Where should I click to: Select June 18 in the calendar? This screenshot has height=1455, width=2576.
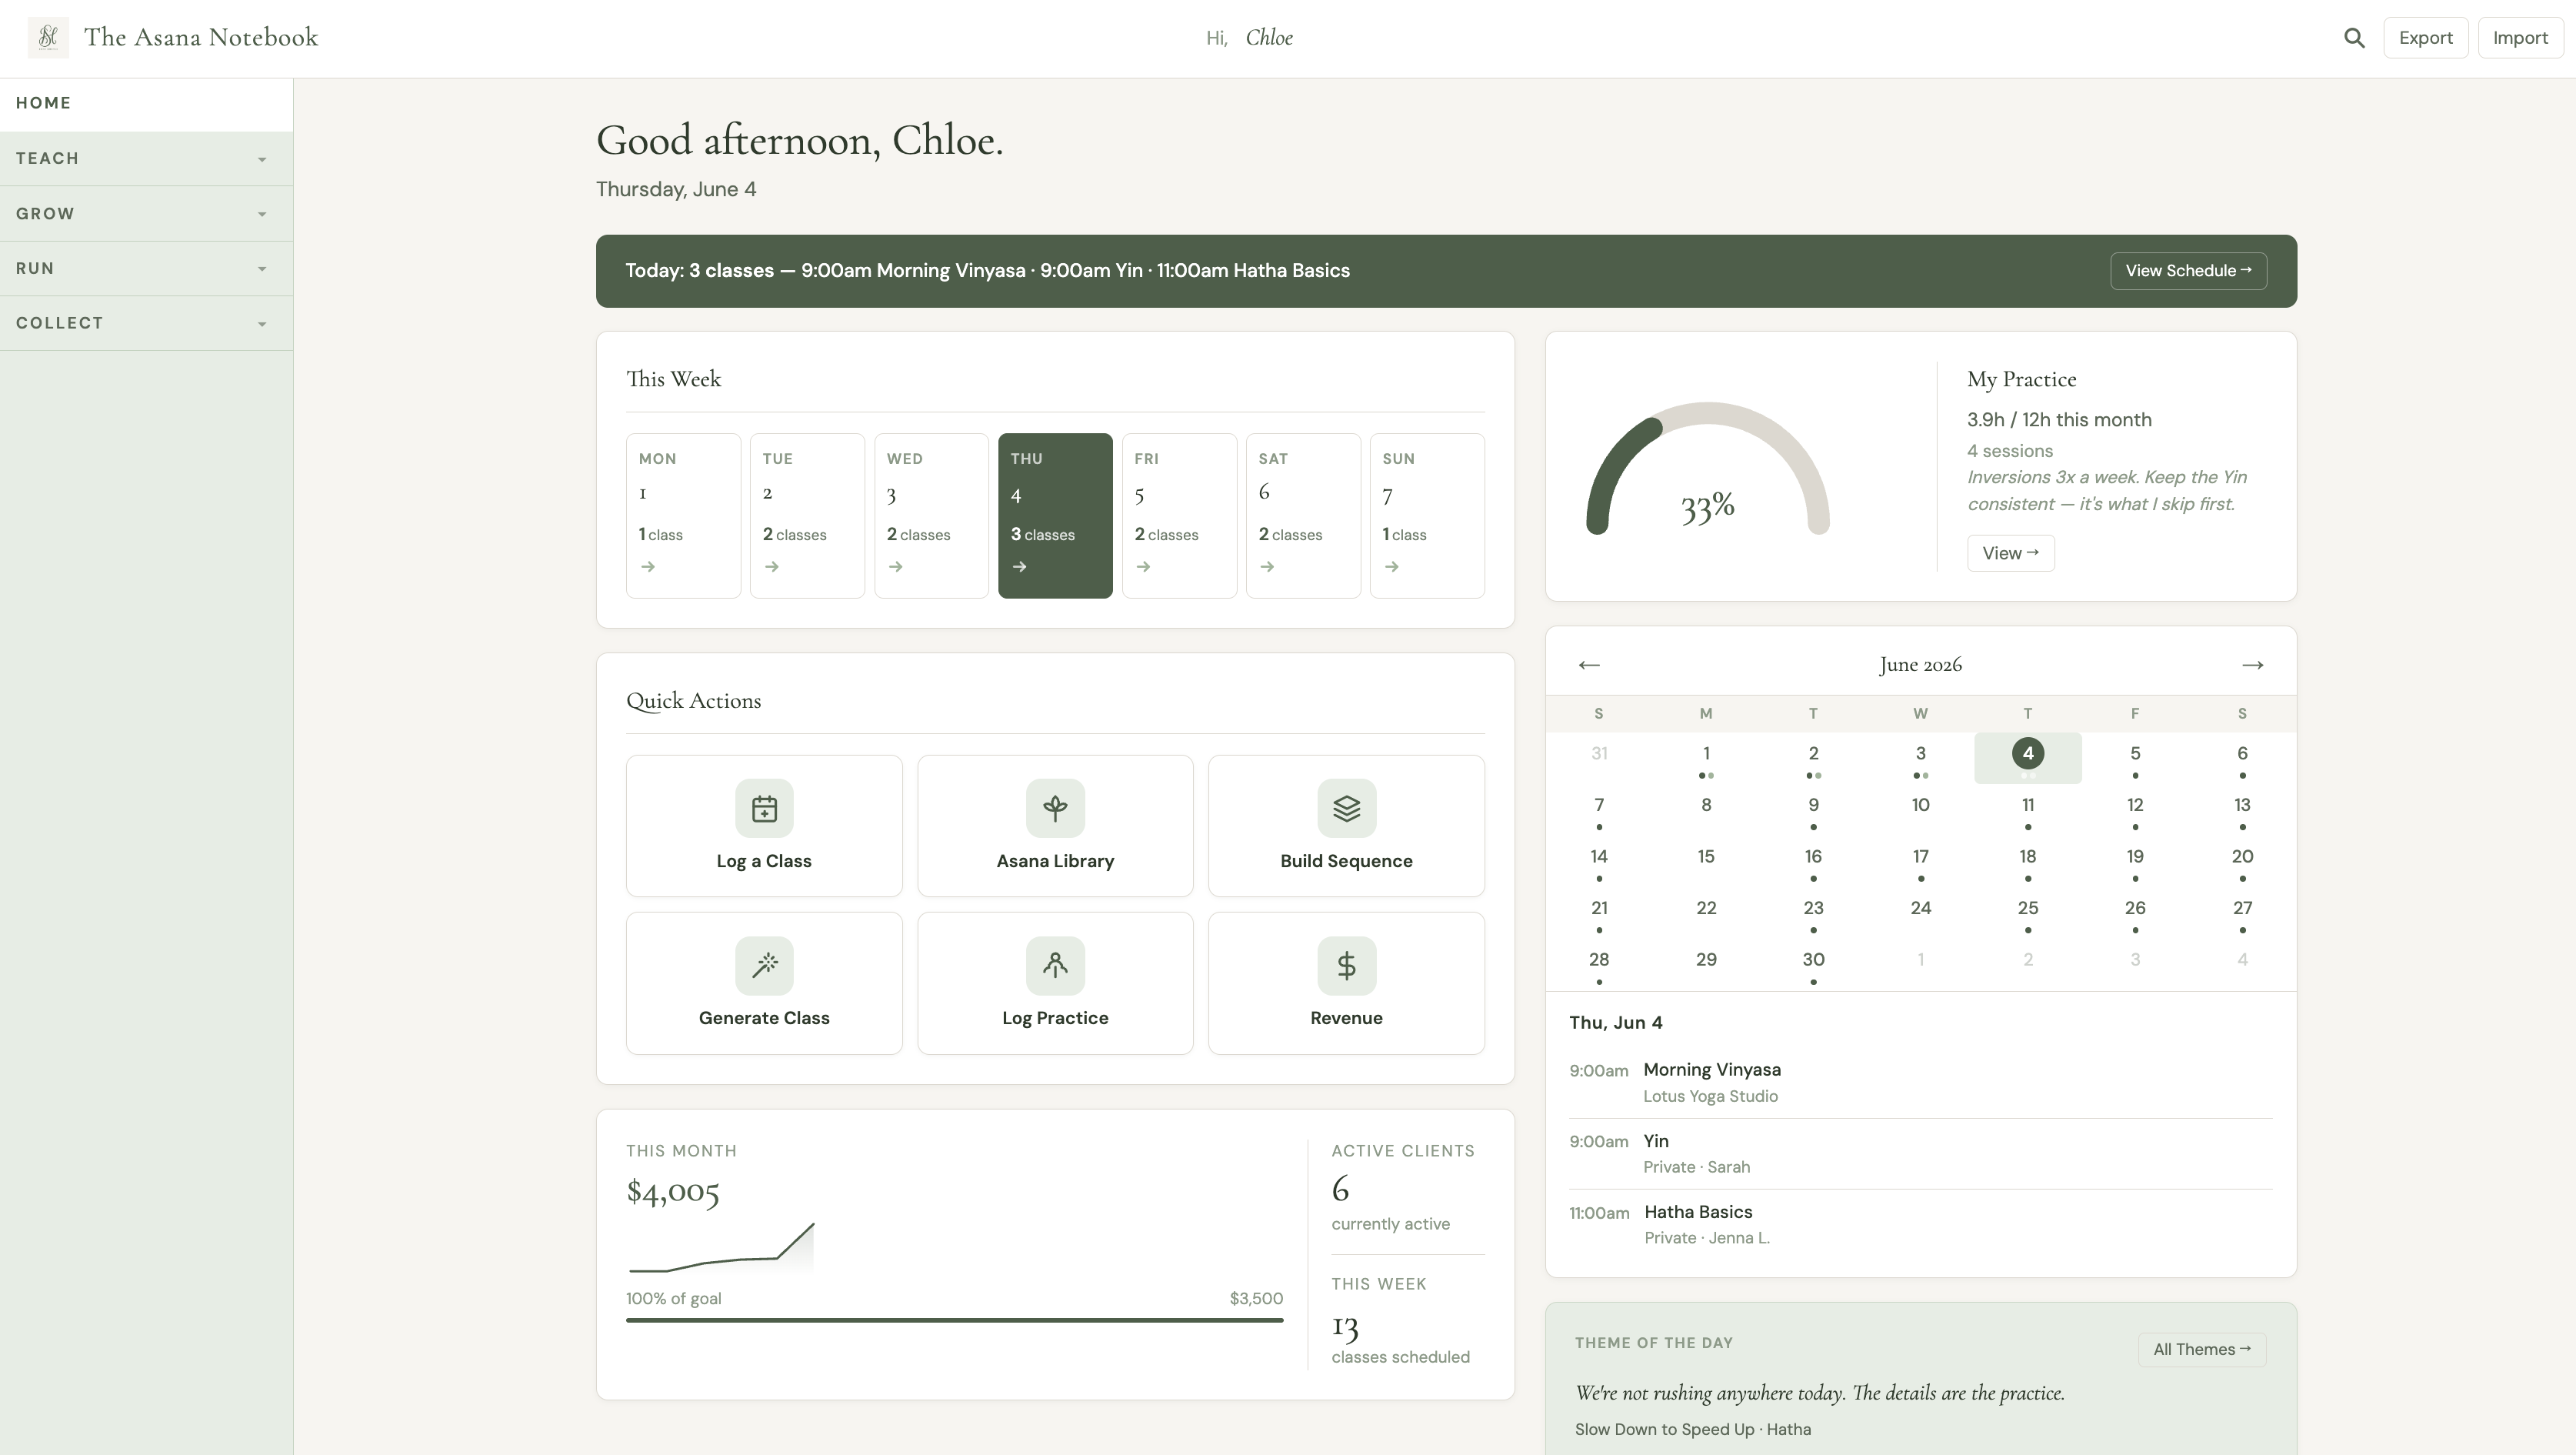pos(2028,862)
